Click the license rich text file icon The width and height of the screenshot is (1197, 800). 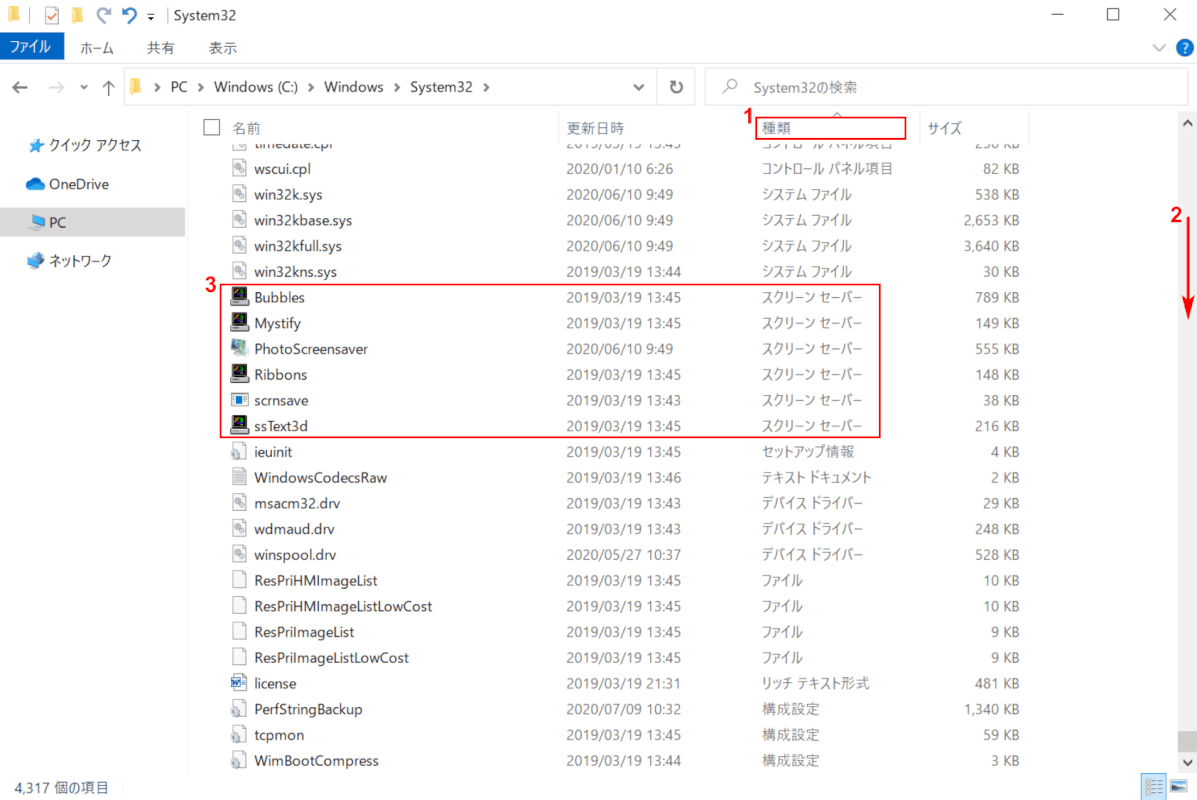(x=239, y=683)
